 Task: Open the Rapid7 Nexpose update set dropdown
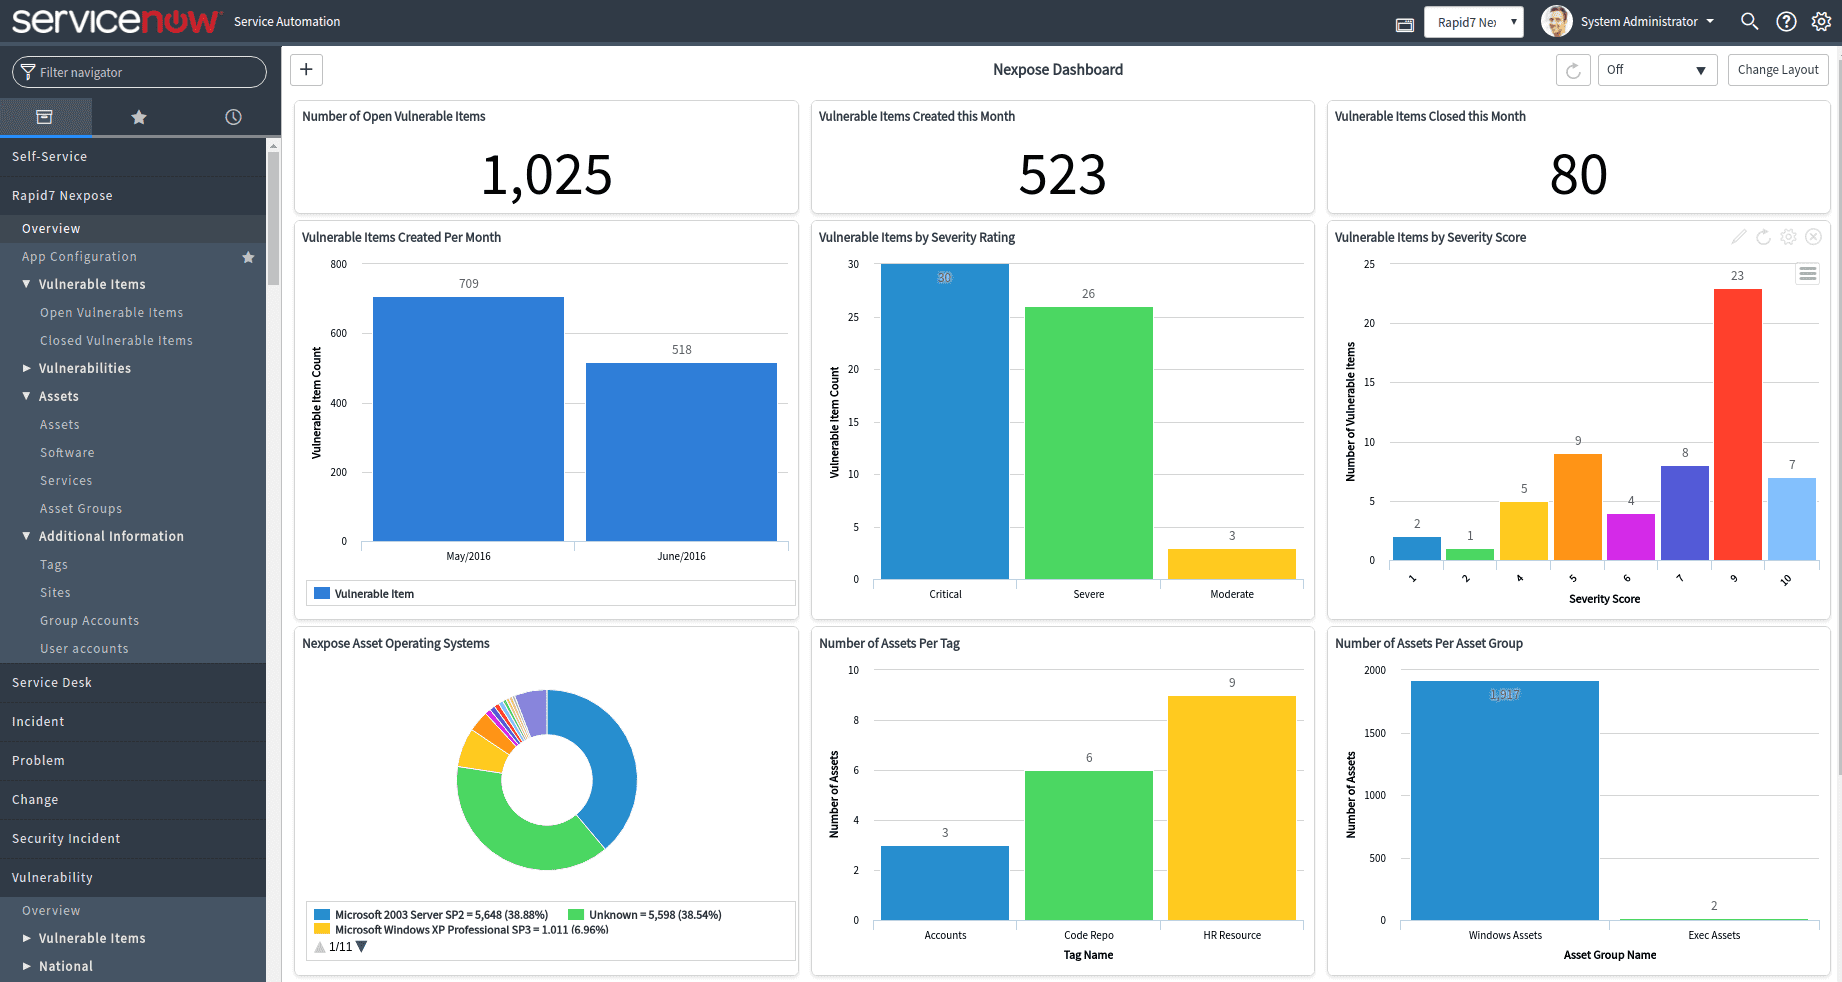point(1474,21)
